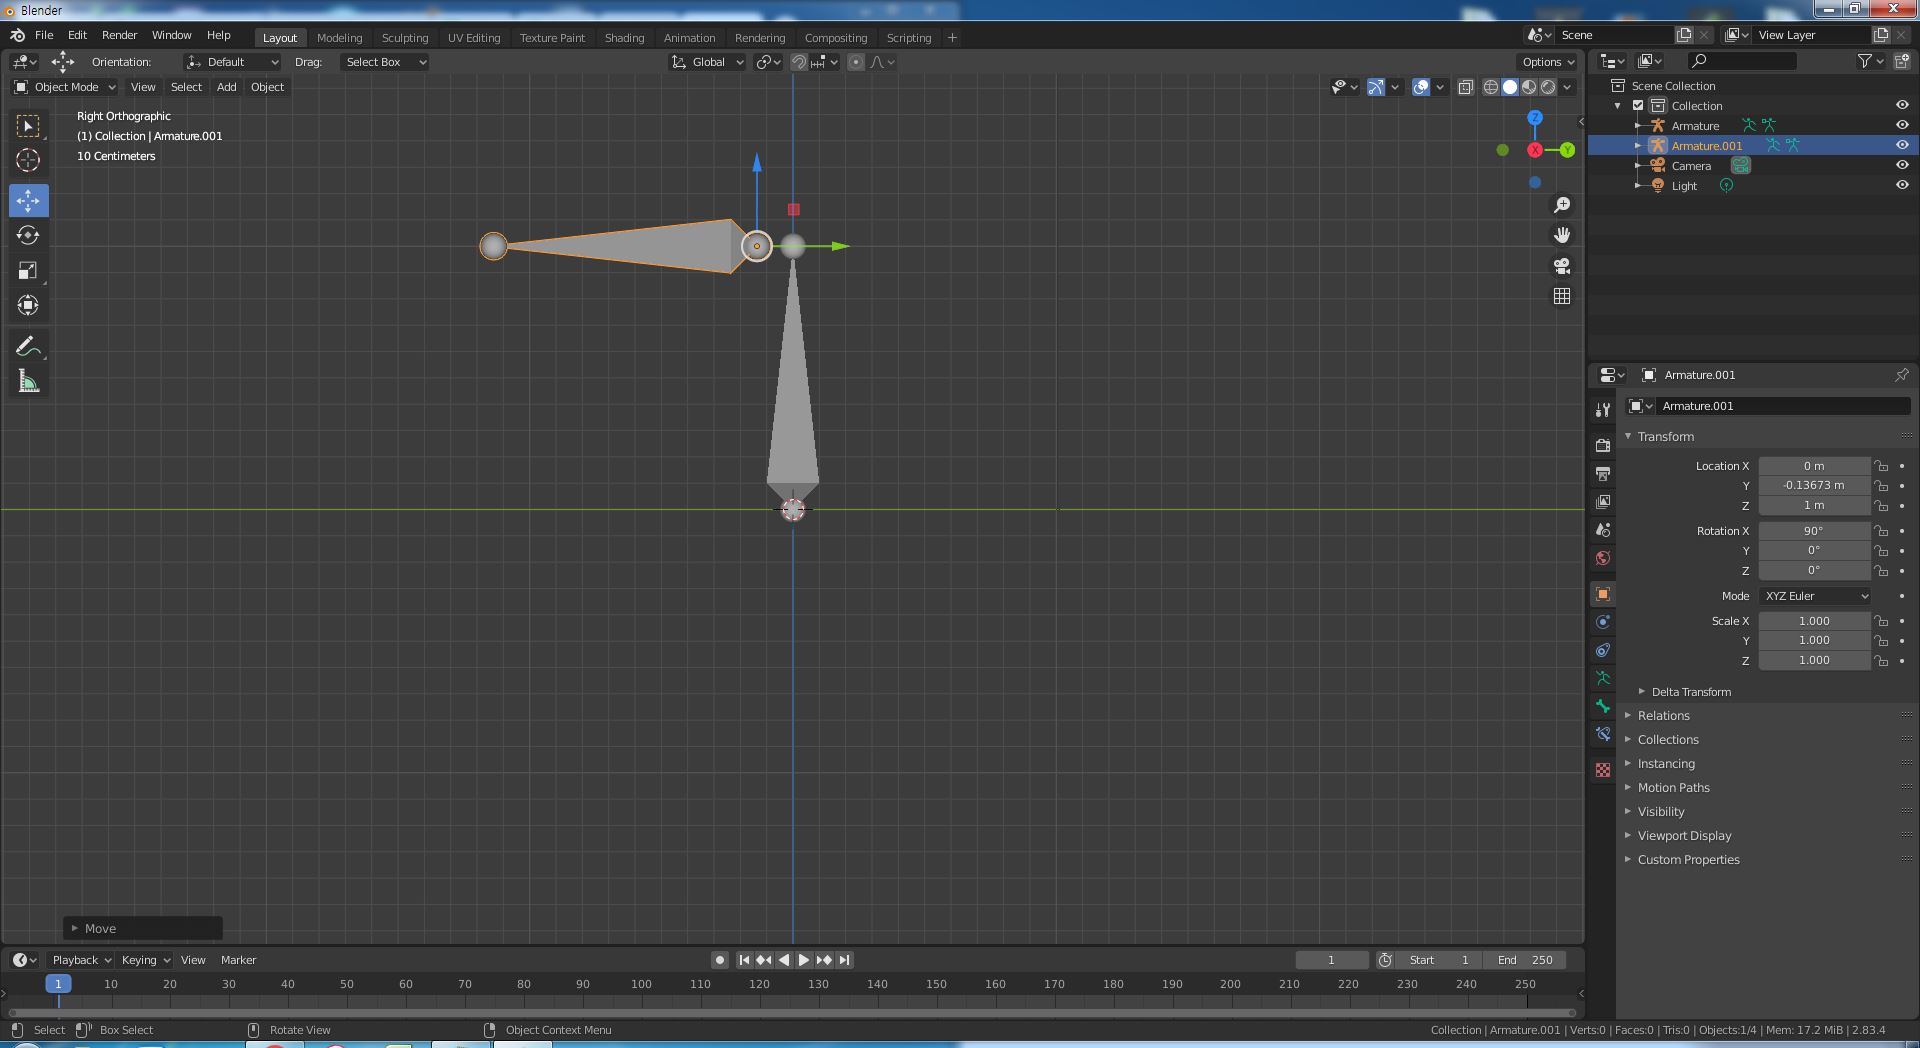The image size is (1920, 1048).
Task: Open the Global transform orientation dropdown
Action: click(707, 62)
